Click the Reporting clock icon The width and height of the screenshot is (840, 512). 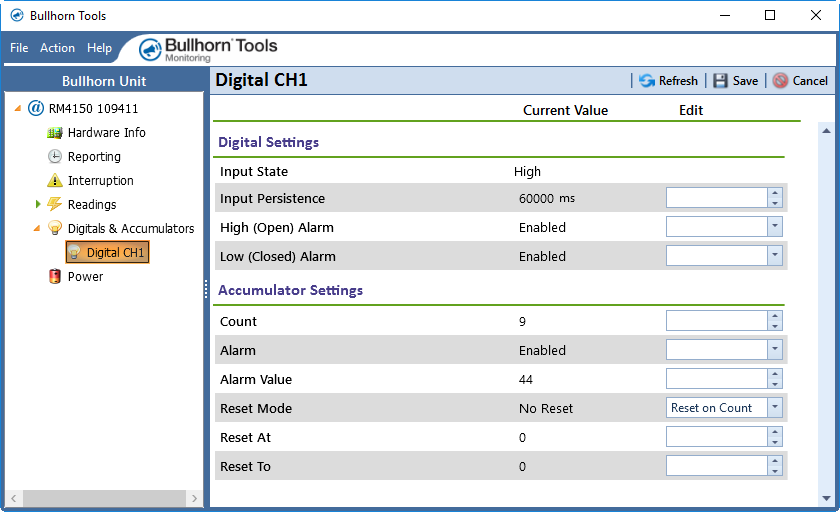55,156
